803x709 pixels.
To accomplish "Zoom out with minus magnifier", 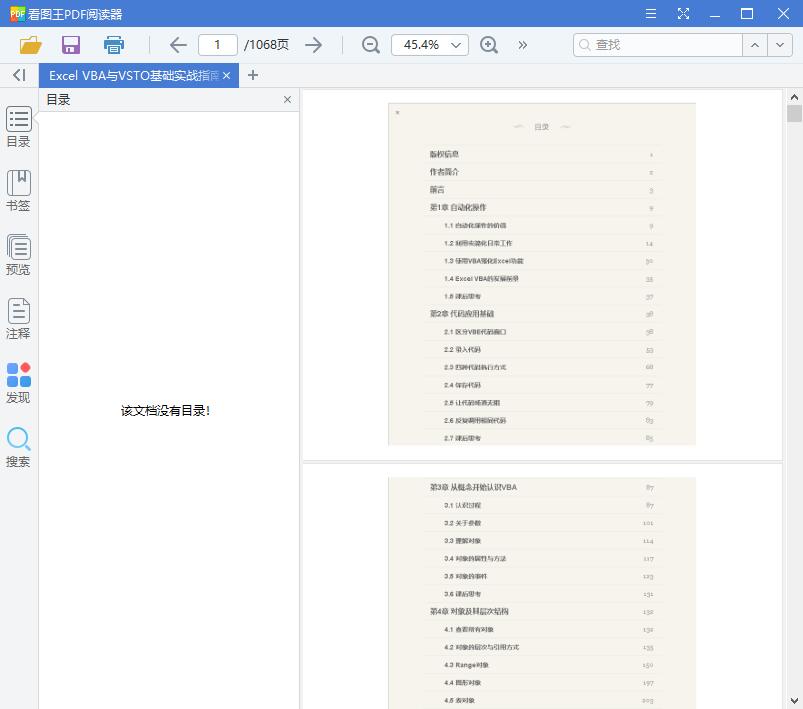I will pyautogui.click(x=370, y=45).
